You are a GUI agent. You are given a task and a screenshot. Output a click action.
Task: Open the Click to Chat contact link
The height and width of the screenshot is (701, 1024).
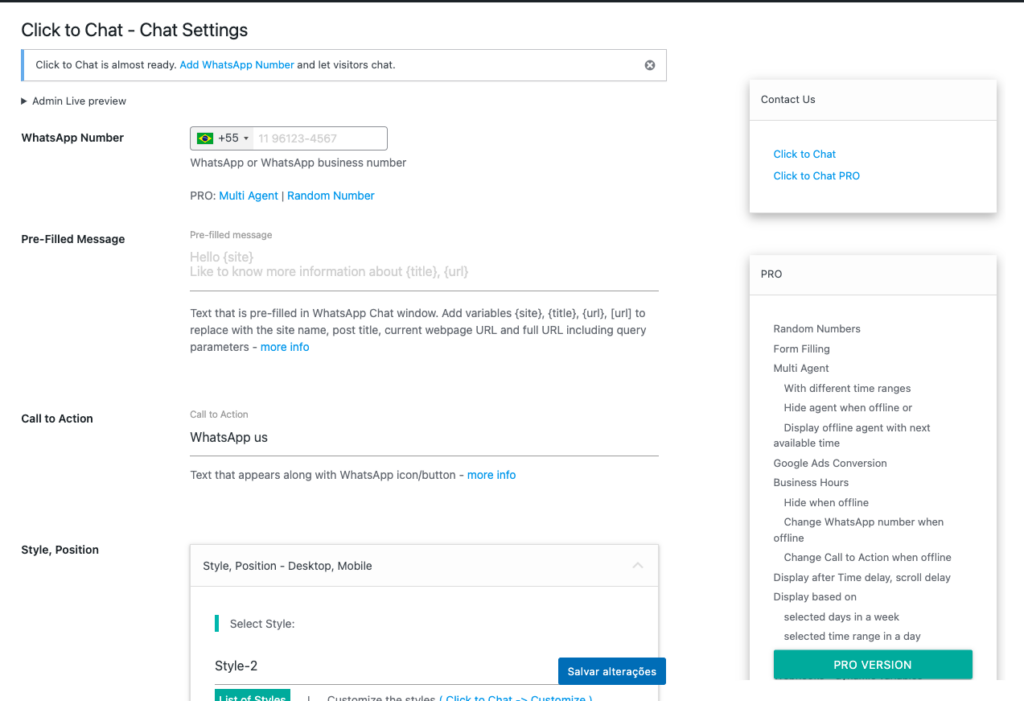[x=804, y=154]
